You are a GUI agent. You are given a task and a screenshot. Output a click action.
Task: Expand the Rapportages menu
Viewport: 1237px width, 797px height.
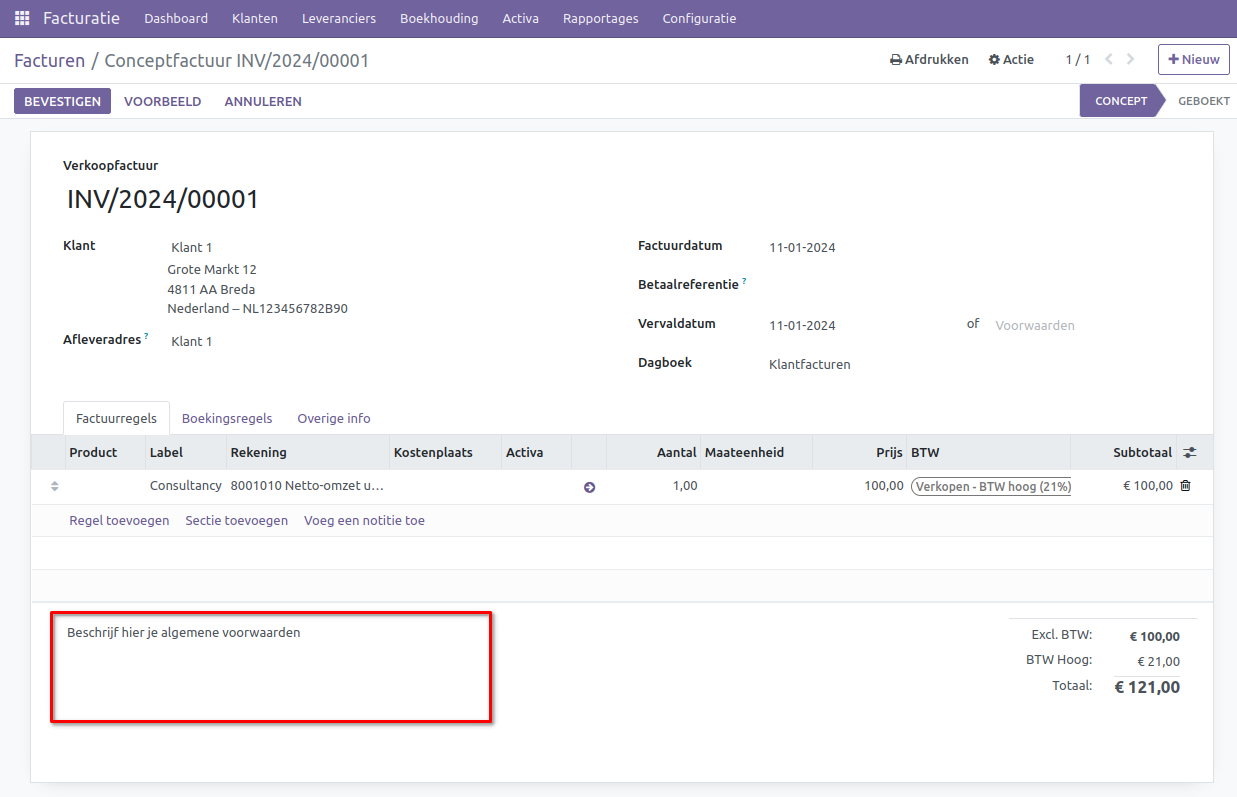click(600, 19)
